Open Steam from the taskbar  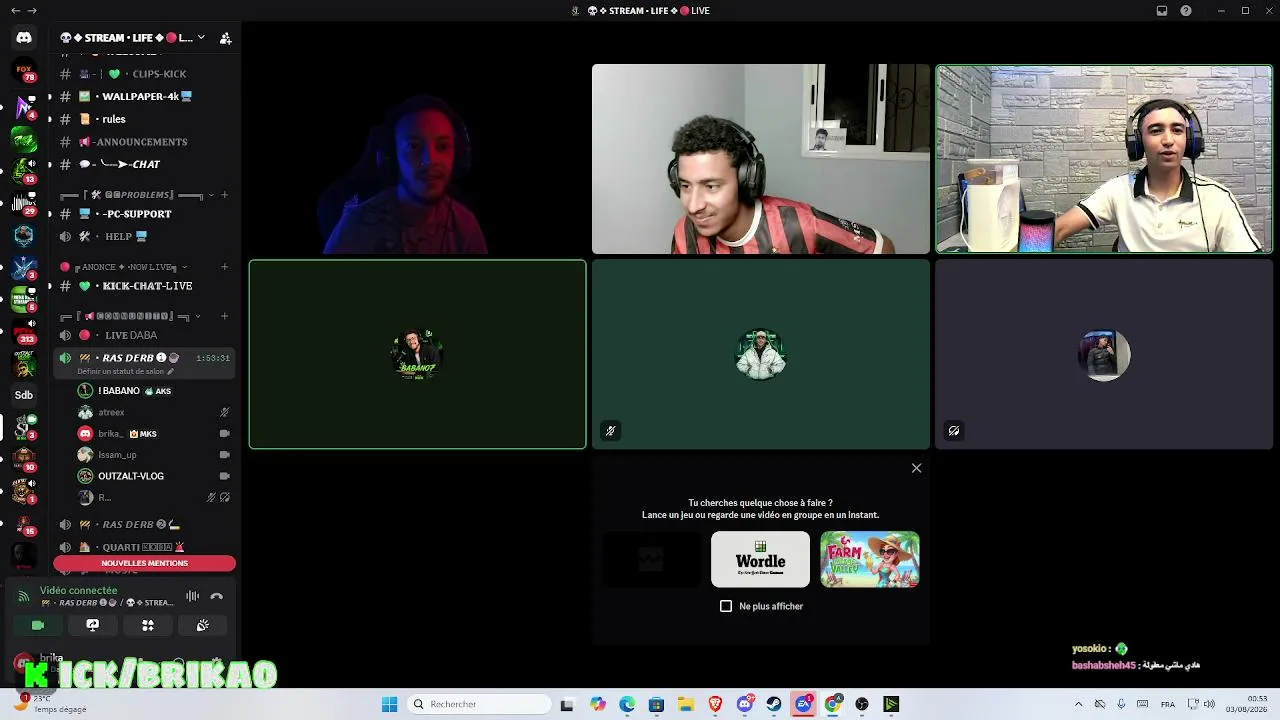point(774,704)
